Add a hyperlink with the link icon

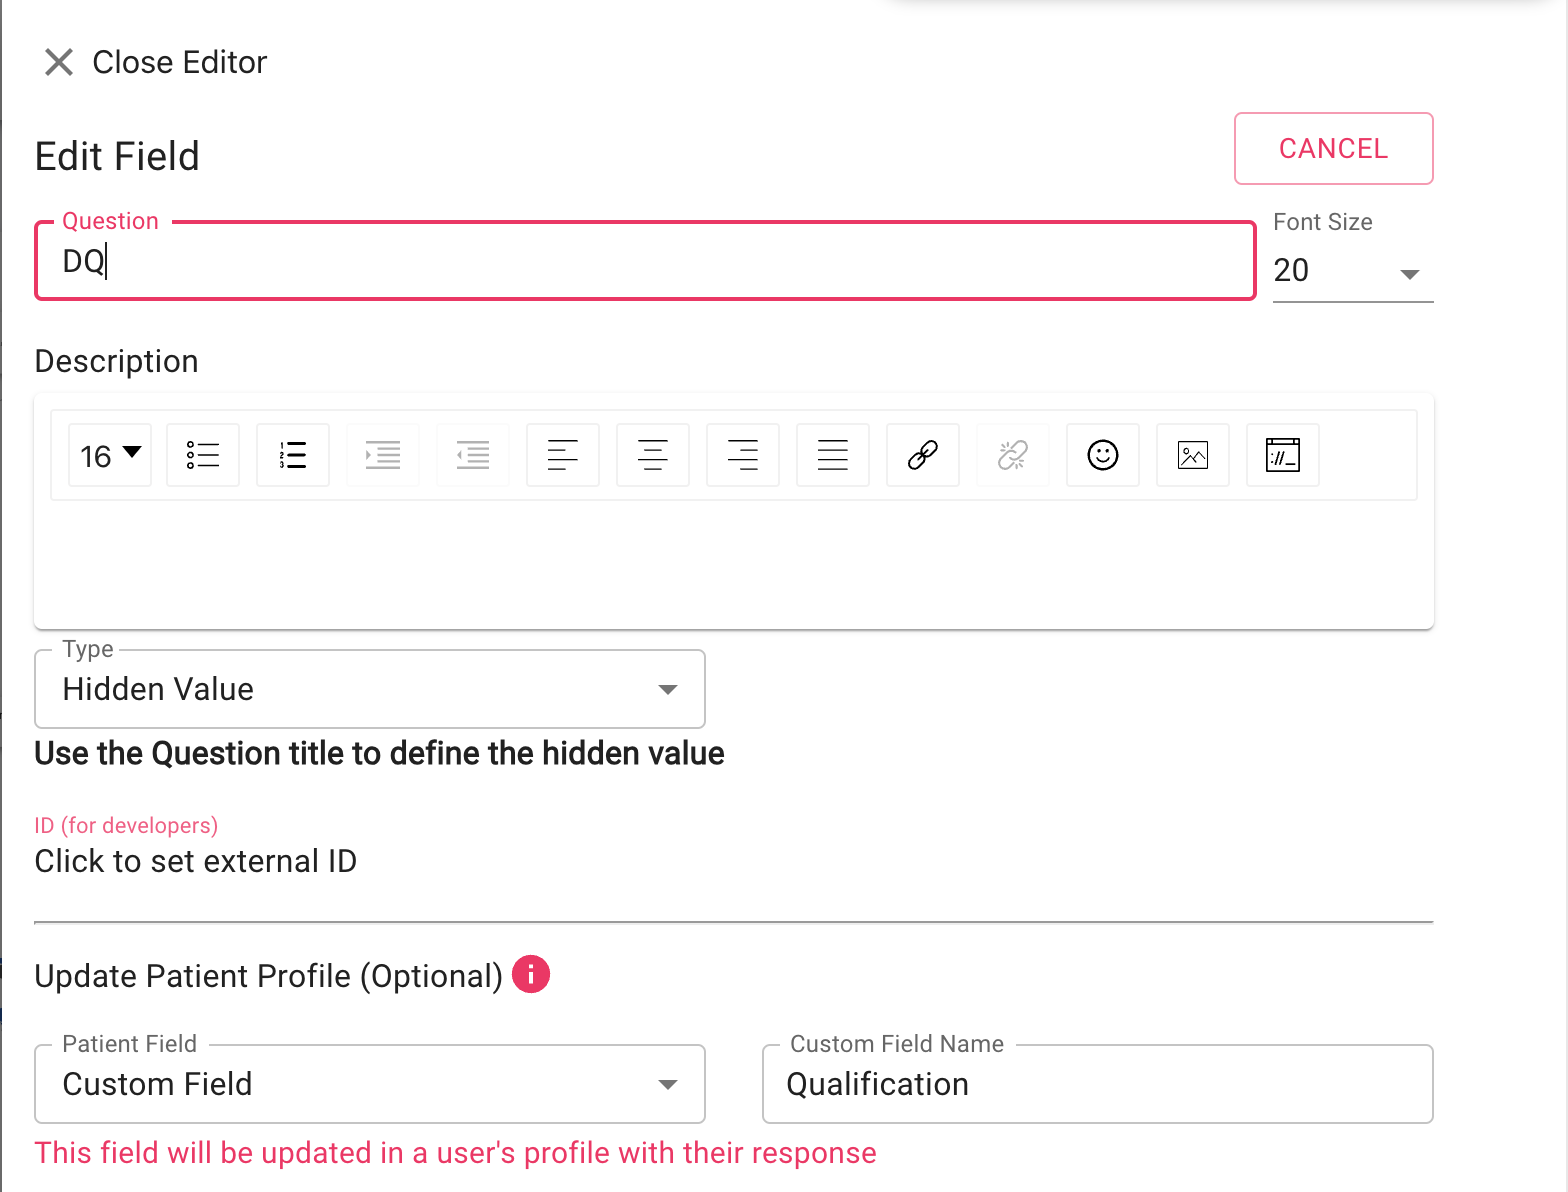pyautogui.click(x=923, y=455)
